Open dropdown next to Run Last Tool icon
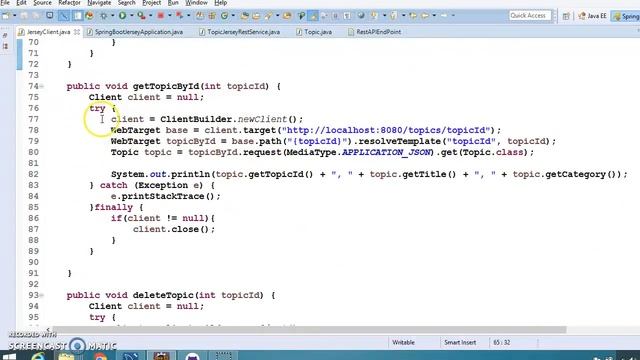Image resolution: width=640 pixels, height=360 pixels. pyautogui.click(x=150, y=16)
